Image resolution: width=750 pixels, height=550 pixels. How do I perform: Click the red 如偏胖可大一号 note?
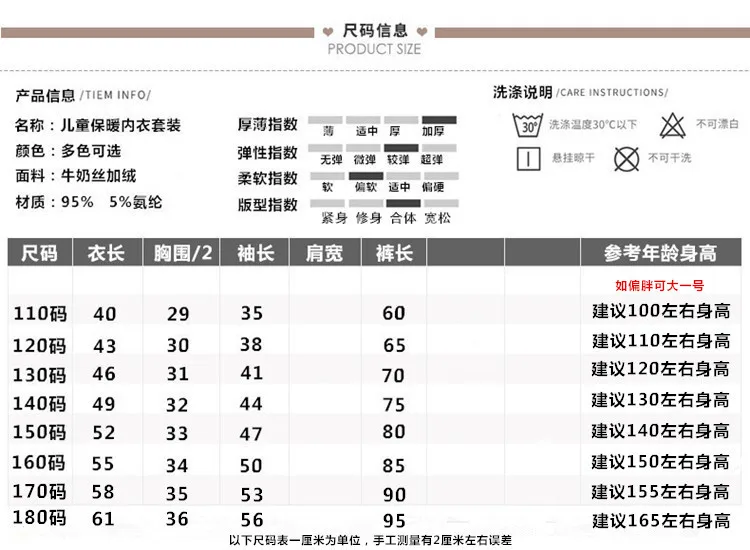click(660, 286)
